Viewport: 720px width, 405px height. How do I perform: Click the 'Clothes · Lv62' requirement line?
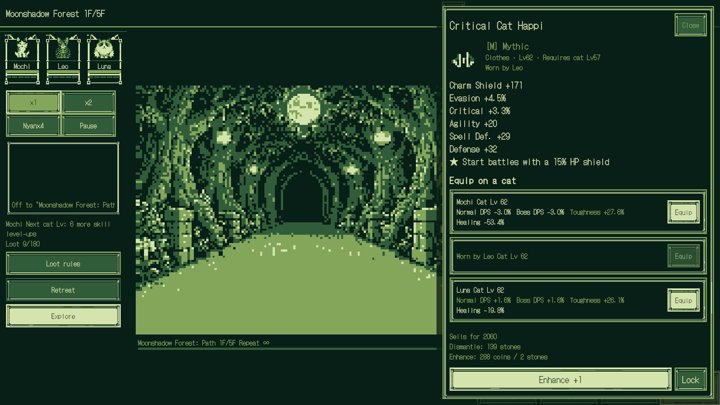click(x=543, y=58)
